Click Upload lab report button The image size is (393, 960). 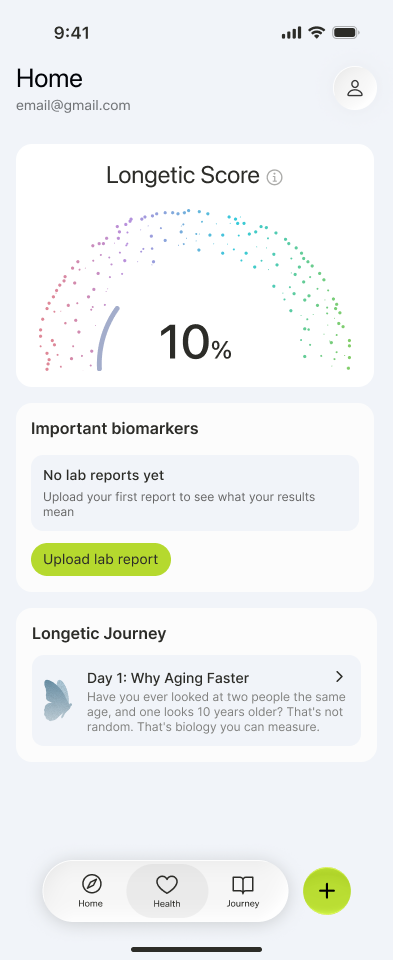click(101, 560)
